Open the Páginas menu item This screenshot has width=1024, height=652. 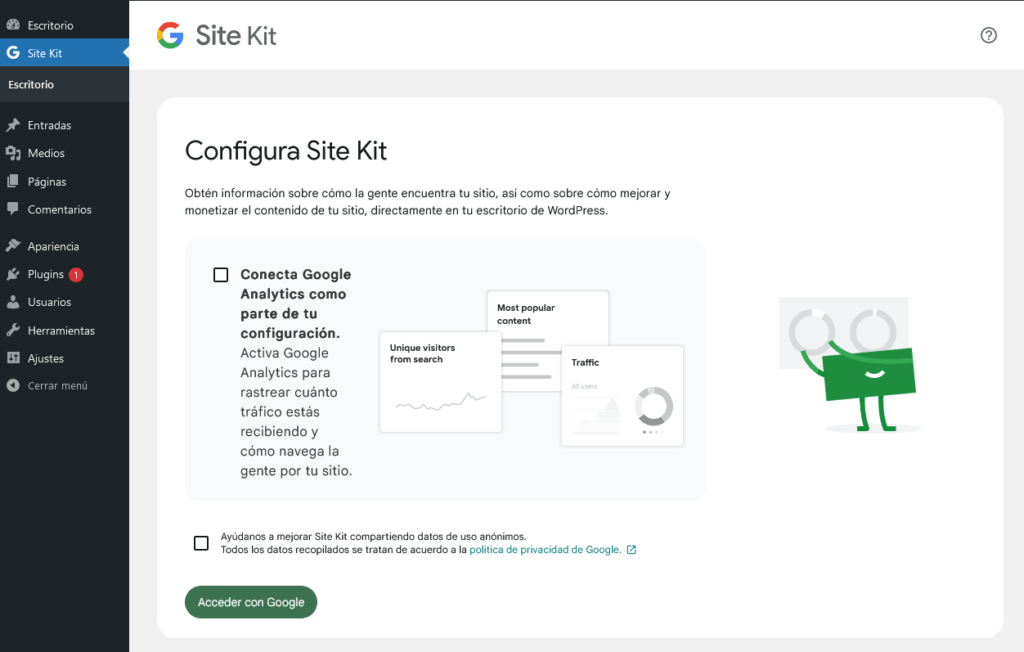[x=65, y=181]
